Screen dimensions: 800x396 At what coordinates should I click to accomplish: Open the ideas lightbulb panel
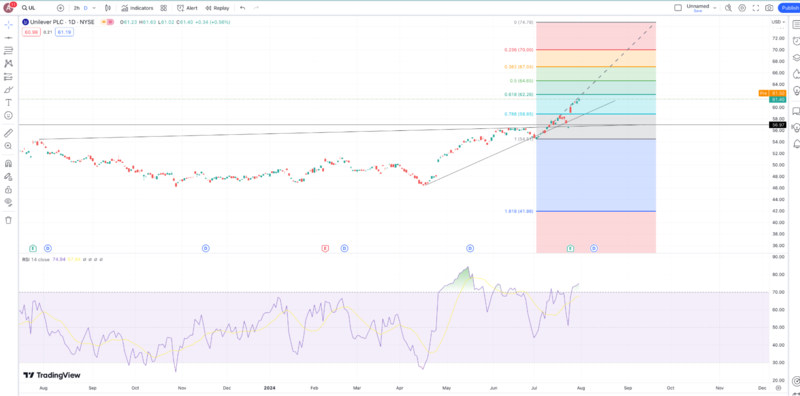pyautogui.click(x=796, y=90)
